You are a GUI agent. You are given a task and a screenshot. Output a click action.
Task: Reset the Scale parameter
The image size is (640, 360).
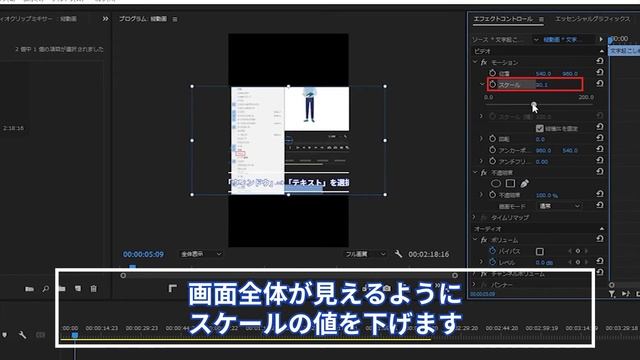(x=600, y=84)
